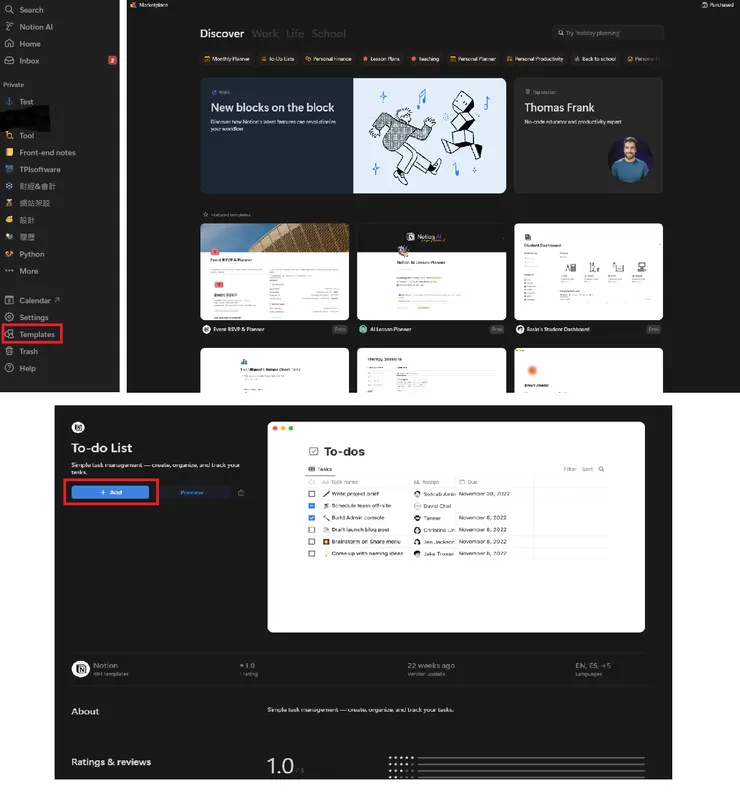Select the Personal Finance category chip
Screen dimensions: 740x803
328,59
